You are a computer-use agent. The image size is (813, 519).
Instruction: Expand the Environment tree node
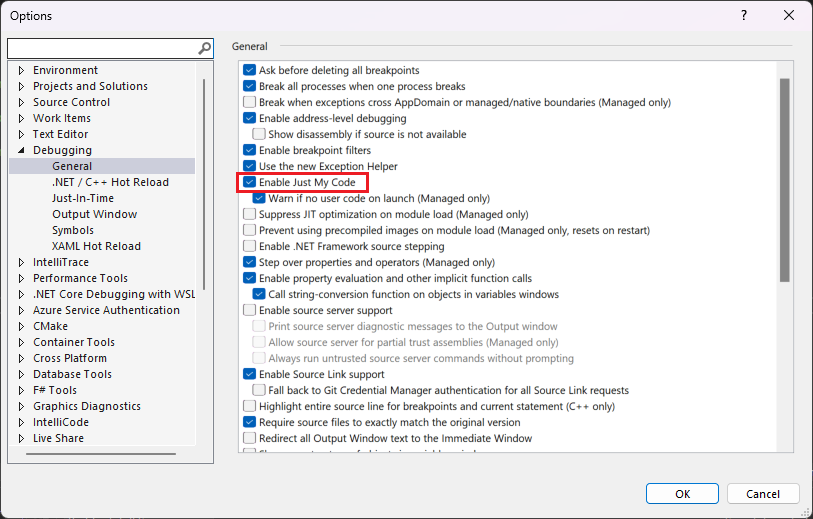pyautogui.click(x=21, y=70)
